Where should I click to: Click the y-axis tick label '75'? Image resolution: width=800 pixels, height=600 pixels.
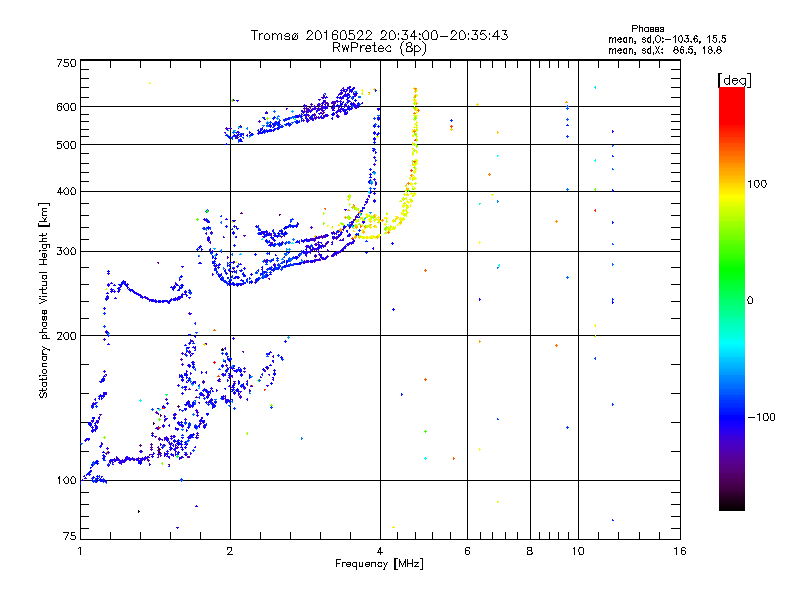[70, 536]
